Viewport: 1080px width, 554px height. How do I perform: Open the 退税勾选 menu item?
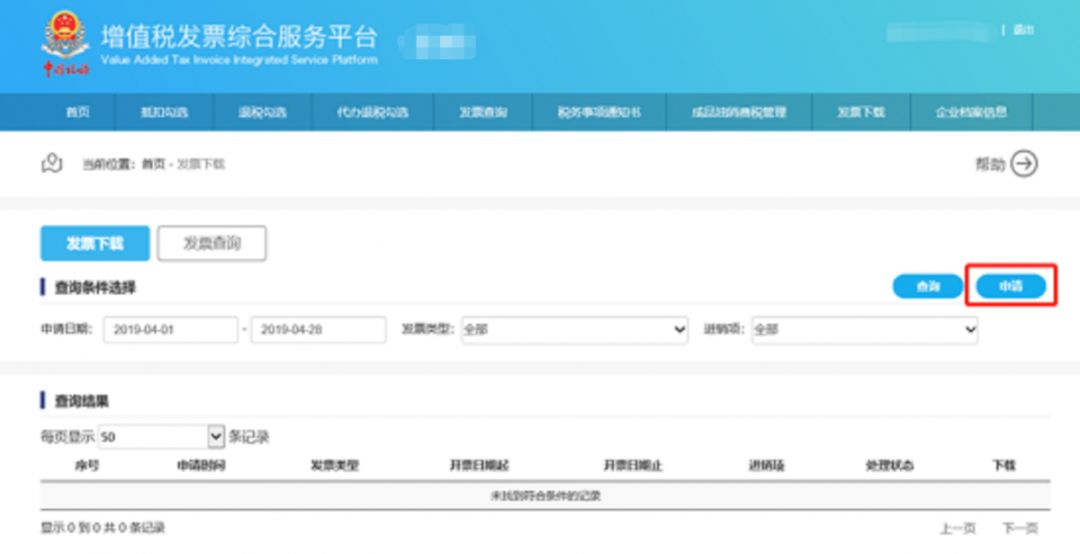click(263, 112)
